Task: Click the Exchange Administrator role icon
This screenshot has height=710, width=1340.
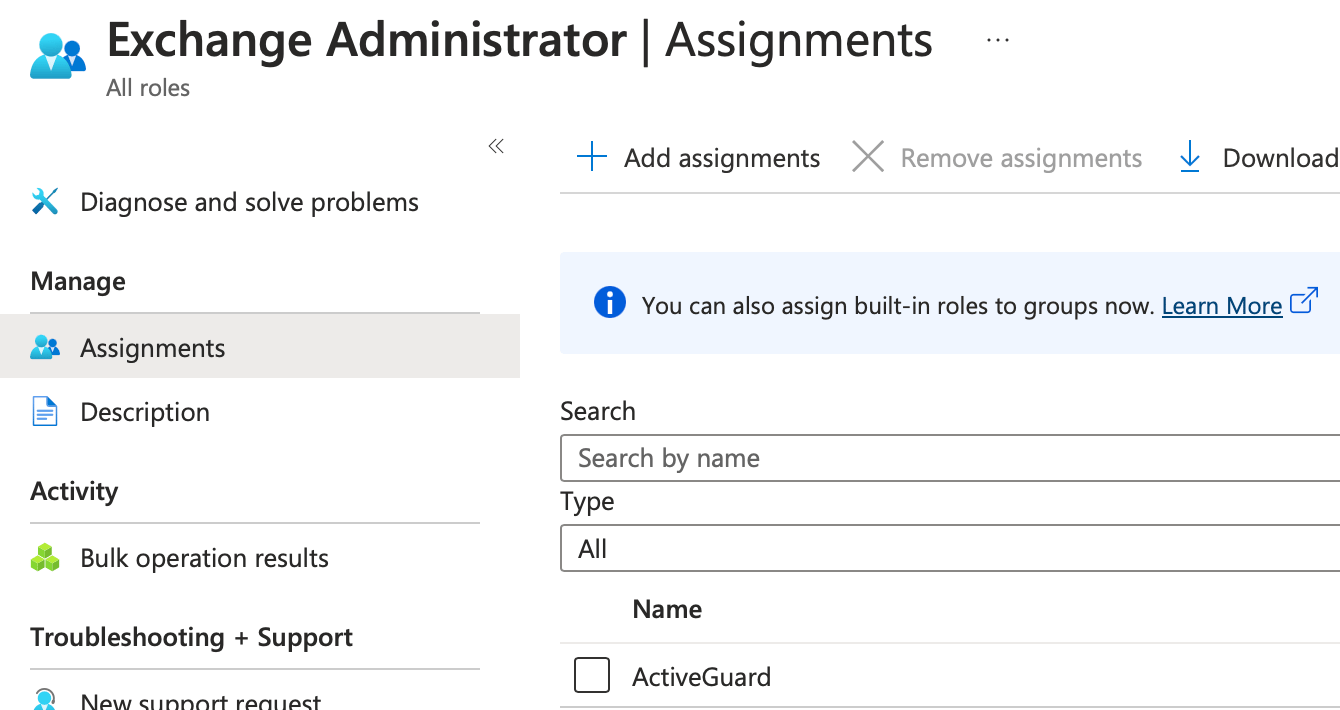Action: click(57, 56)
